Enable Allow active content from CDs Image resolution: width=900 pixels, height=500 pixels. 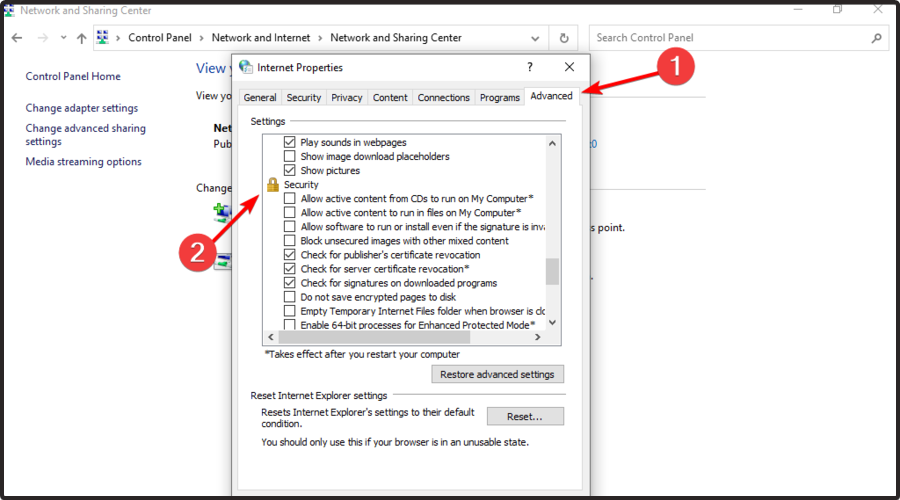tap(290, 198)
